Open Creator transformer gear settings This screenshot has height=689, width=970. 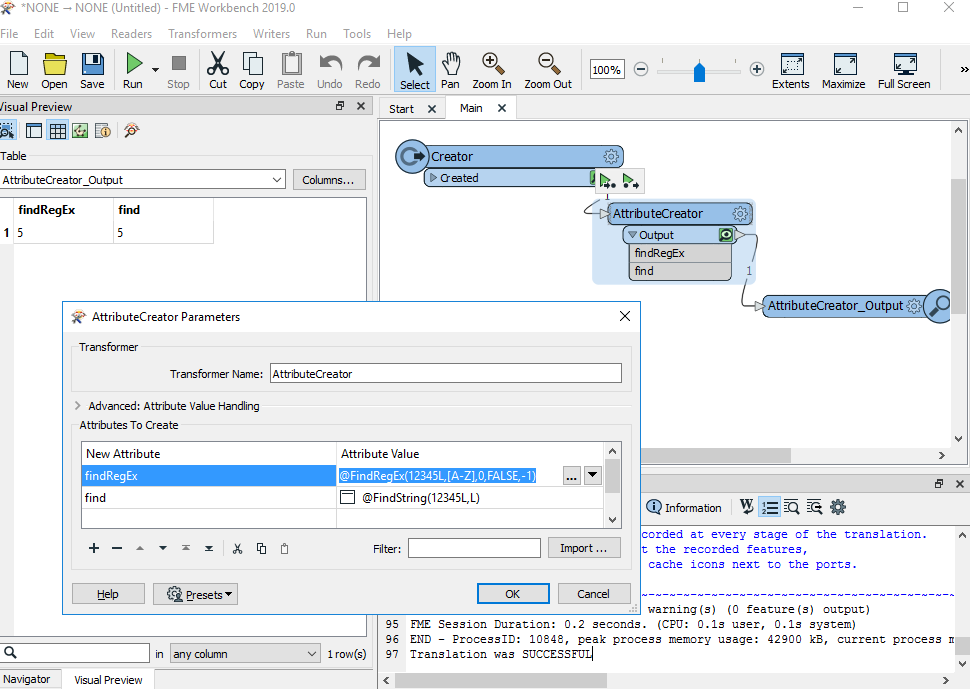point(611,156)
